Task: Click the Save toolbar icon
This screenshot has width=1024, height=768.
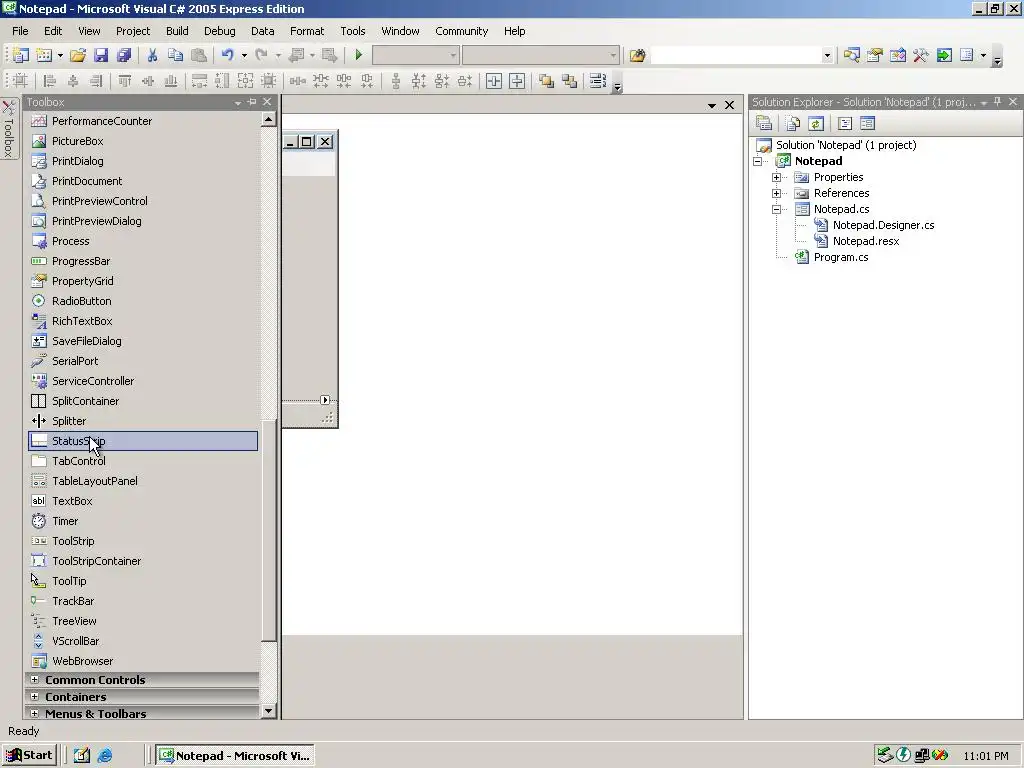Action: (101, 56)
